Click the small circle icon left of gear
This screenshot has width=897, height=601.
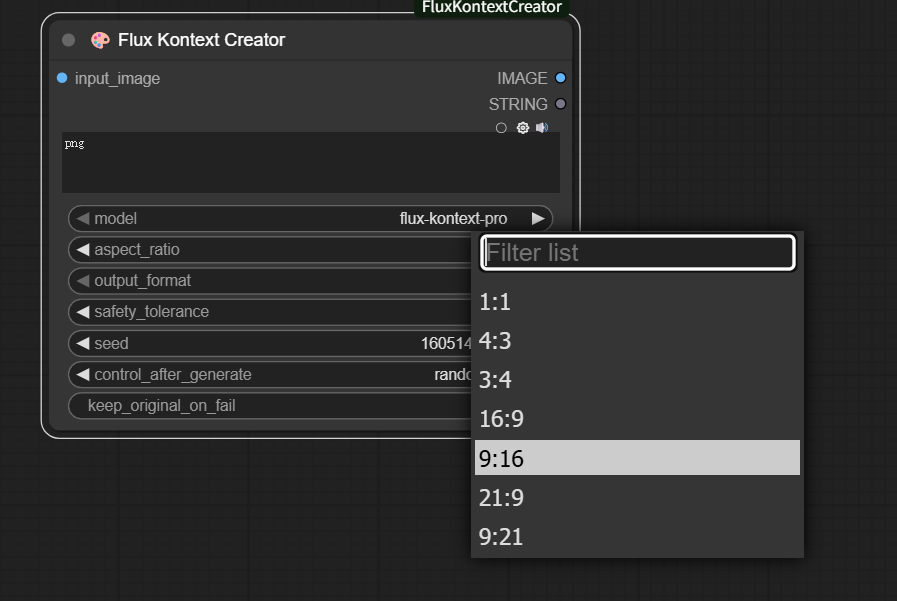point(501,128)
